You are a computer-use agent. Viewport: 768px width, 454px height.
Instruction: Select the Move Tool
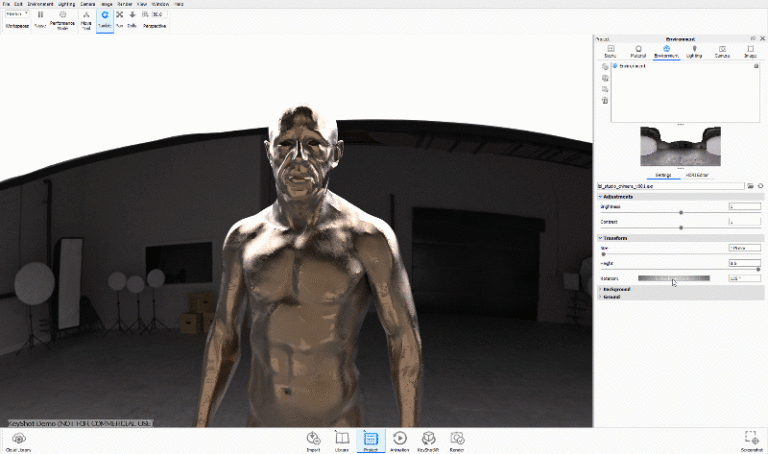point(86,20)
